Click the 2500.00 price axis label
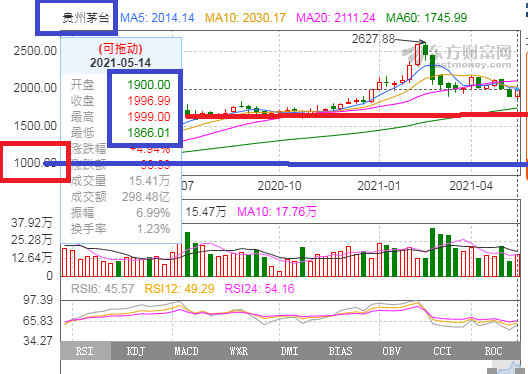Screen dimensions: 528x374 coord(35,51)
